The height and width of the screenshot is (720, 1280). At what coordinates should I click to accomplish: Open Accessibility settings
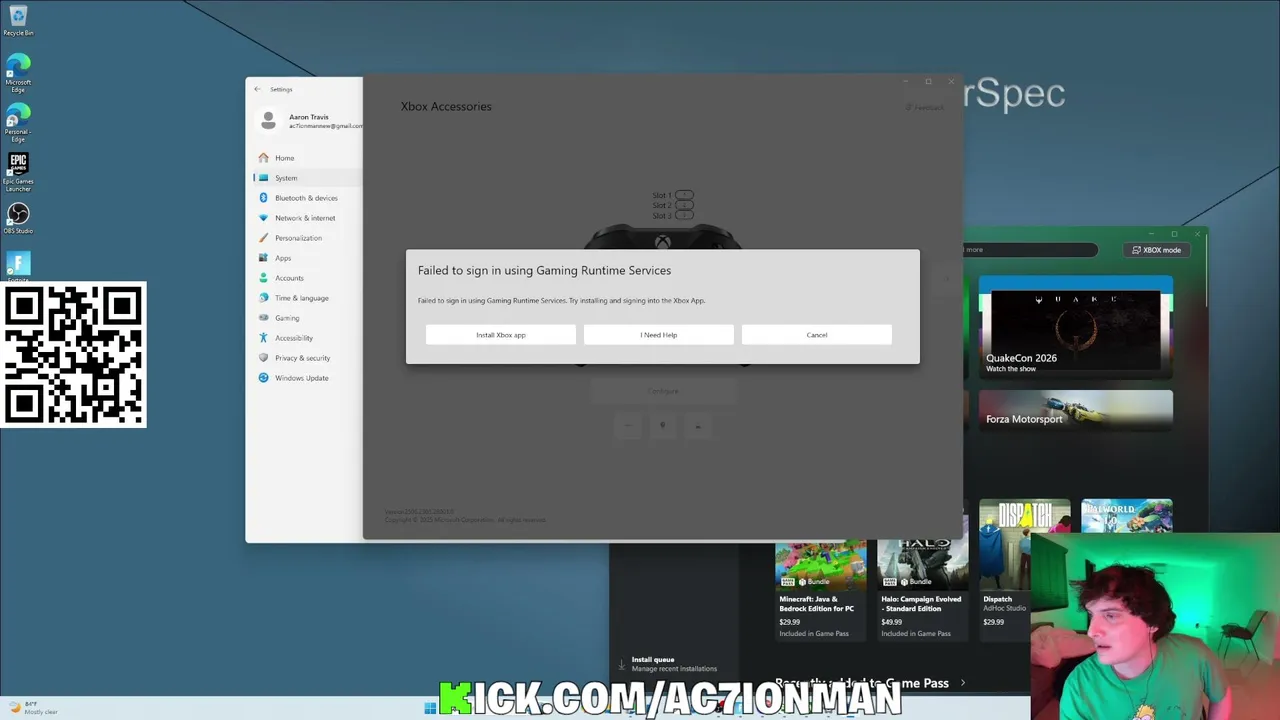pos(308,338)
